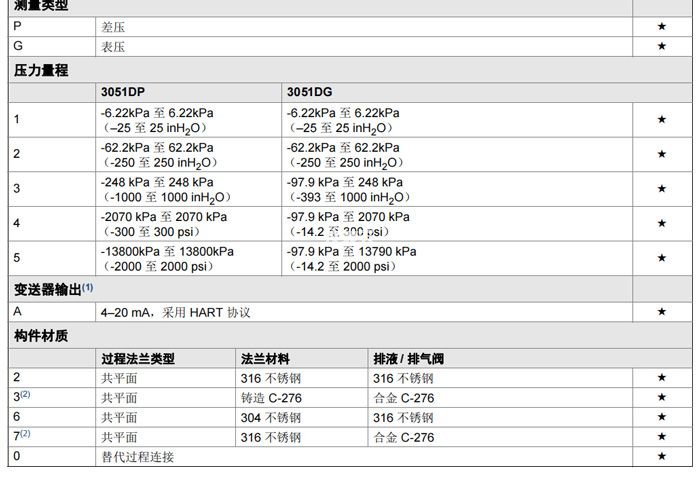Click the 法兰材料 column header

[x=301, y=359]
